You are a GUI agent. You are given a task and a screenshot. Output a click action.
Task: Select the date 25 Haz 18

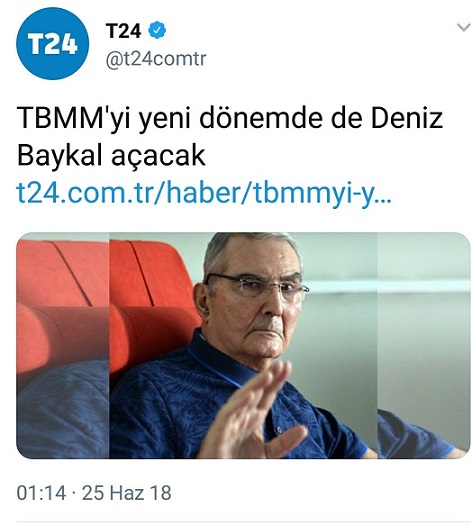pos(127,493)
